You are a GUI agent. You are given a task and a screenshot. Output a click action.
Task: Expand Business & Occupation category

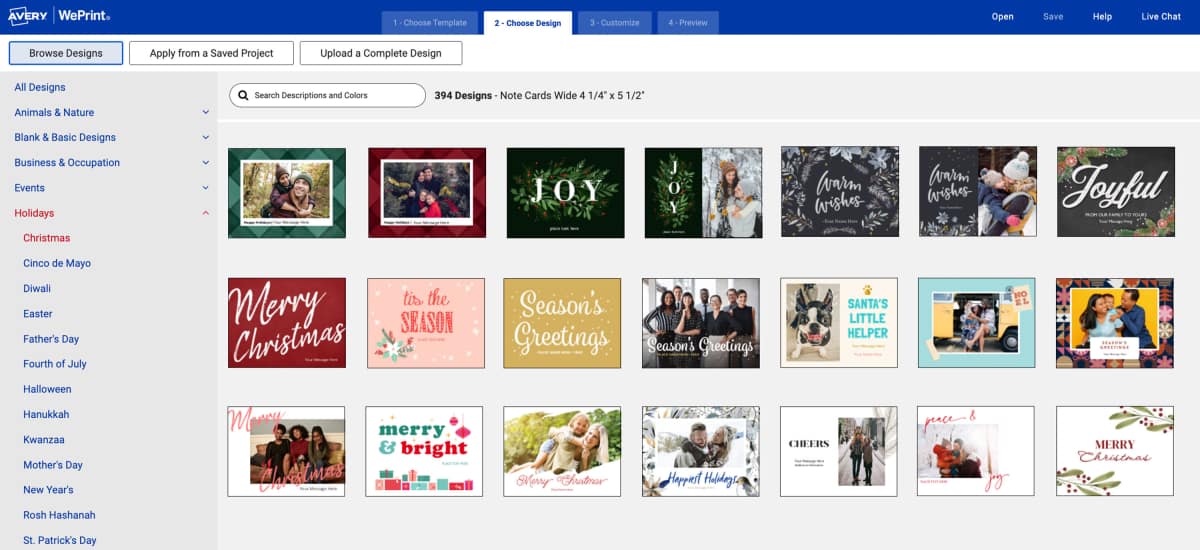click(x=205, y=163)
